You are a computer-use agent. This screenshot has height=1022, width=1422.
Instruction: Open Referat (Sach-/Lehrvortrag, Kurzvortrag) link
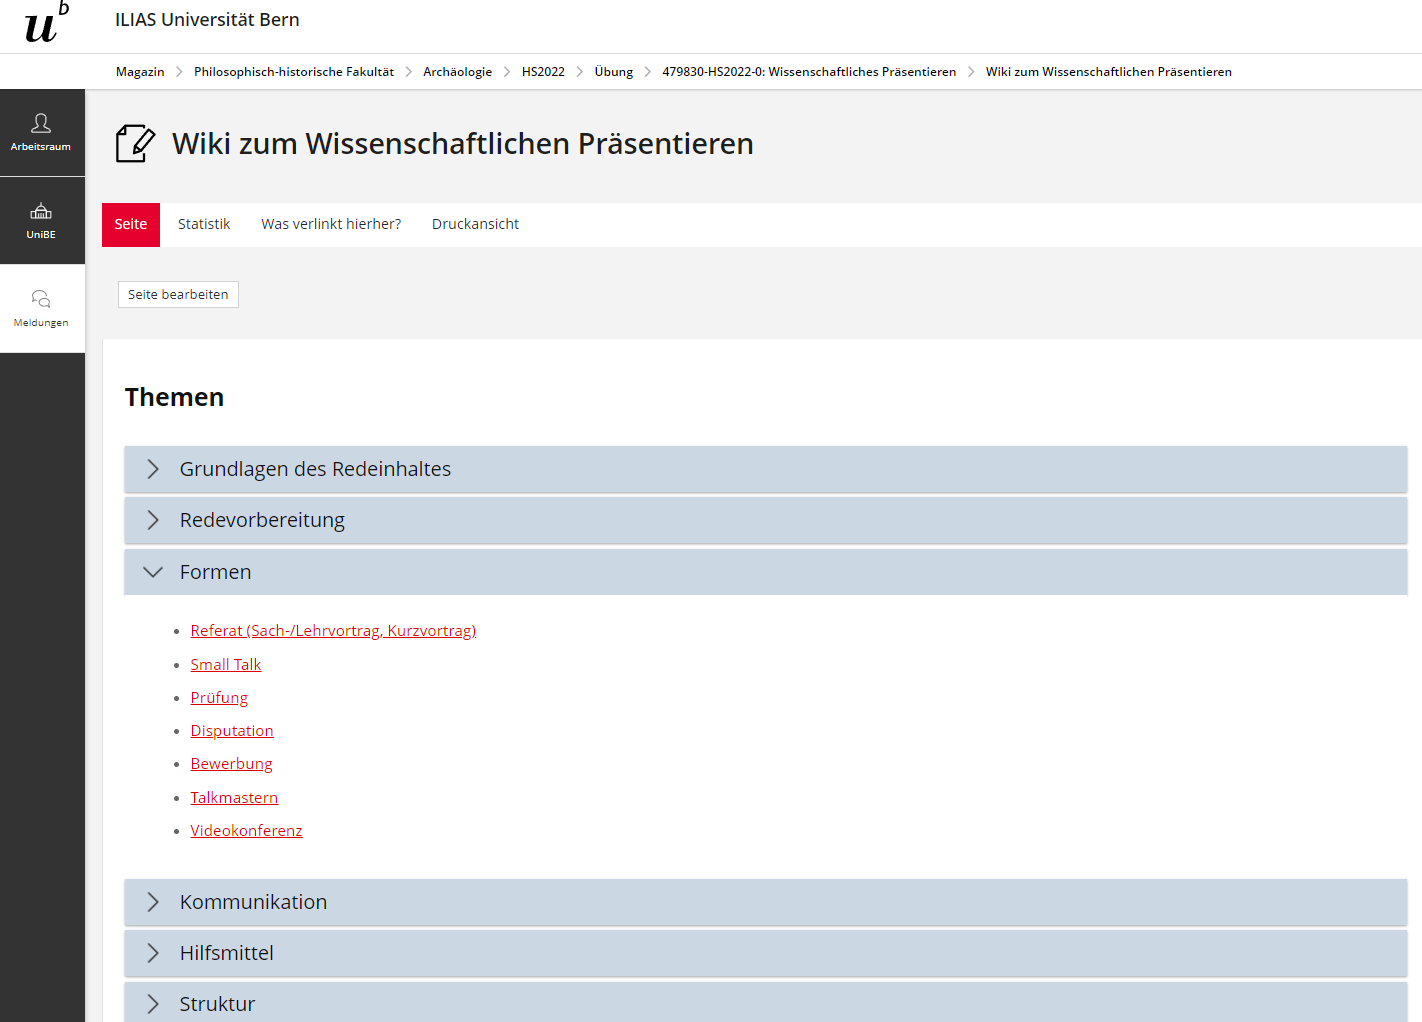[333, 631]
